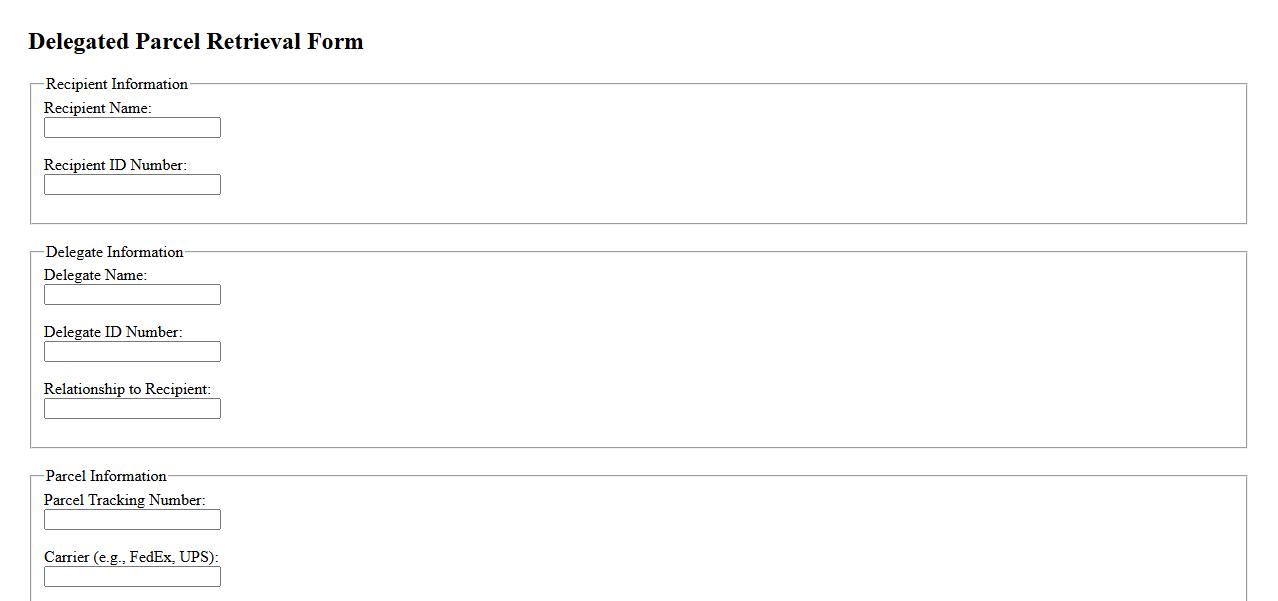Click the "Recipient Name:" label text
This screenshot has height=601, width=1278.
pyautogui.click(x=97, y=108)
